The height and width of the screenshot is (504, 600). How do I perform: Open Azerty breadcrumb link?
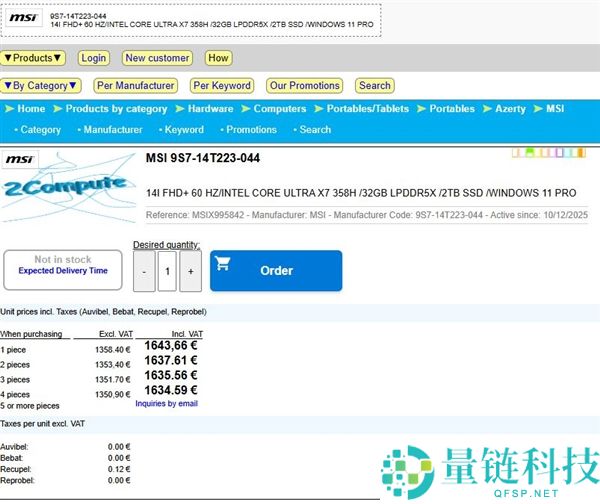click(510, 109)
